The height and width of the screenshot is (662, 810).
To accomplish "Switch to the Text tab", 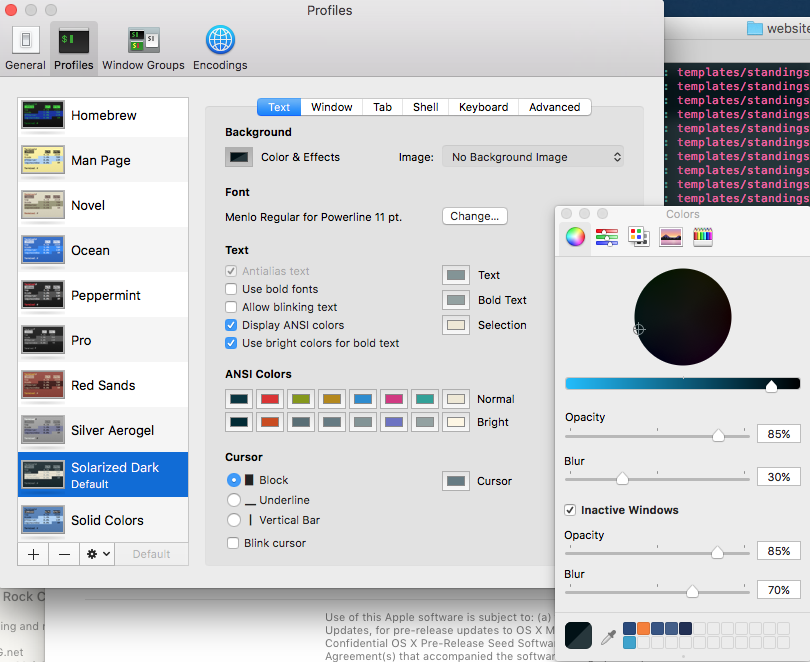I will (x=279, y=107).
